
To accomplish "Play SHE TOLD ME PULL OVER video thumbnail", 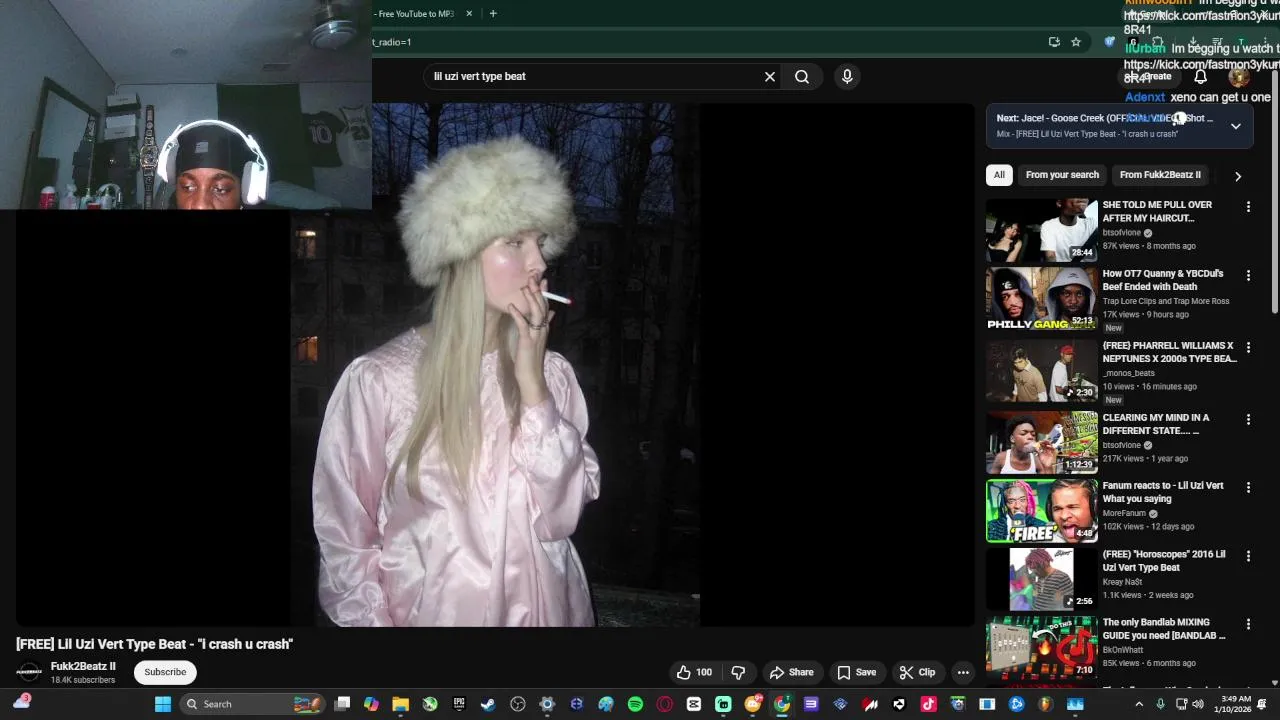I will tap(1042, 230).
